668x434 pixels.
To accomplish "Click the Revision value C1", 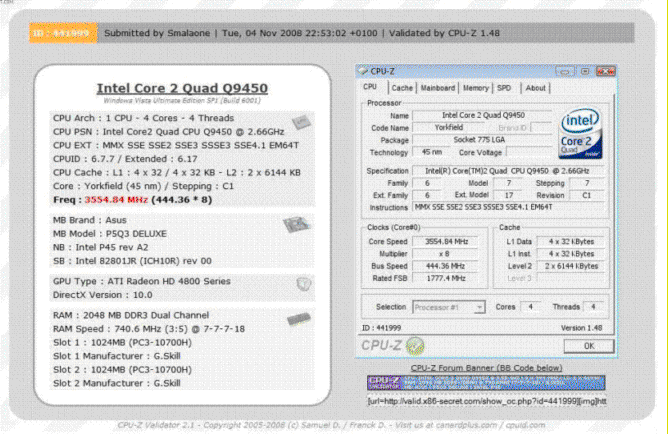I will (x=587, y=195).
